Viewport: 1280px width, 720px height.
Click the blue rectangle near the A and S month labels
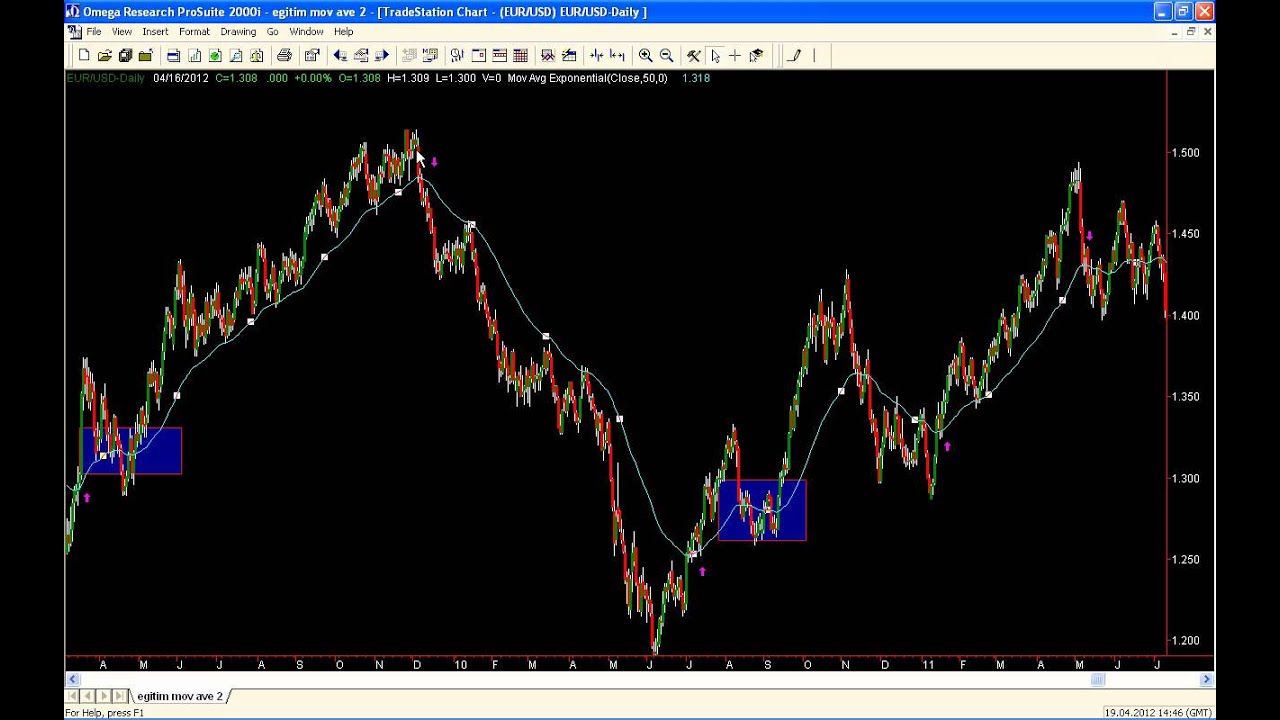coord(762,511)
